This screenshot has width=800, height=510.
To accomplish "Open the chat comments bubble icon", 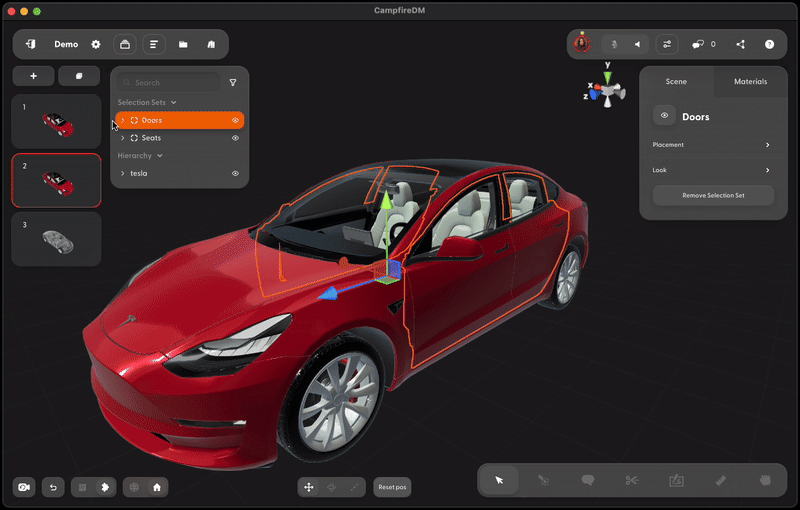I will [697, 44].
